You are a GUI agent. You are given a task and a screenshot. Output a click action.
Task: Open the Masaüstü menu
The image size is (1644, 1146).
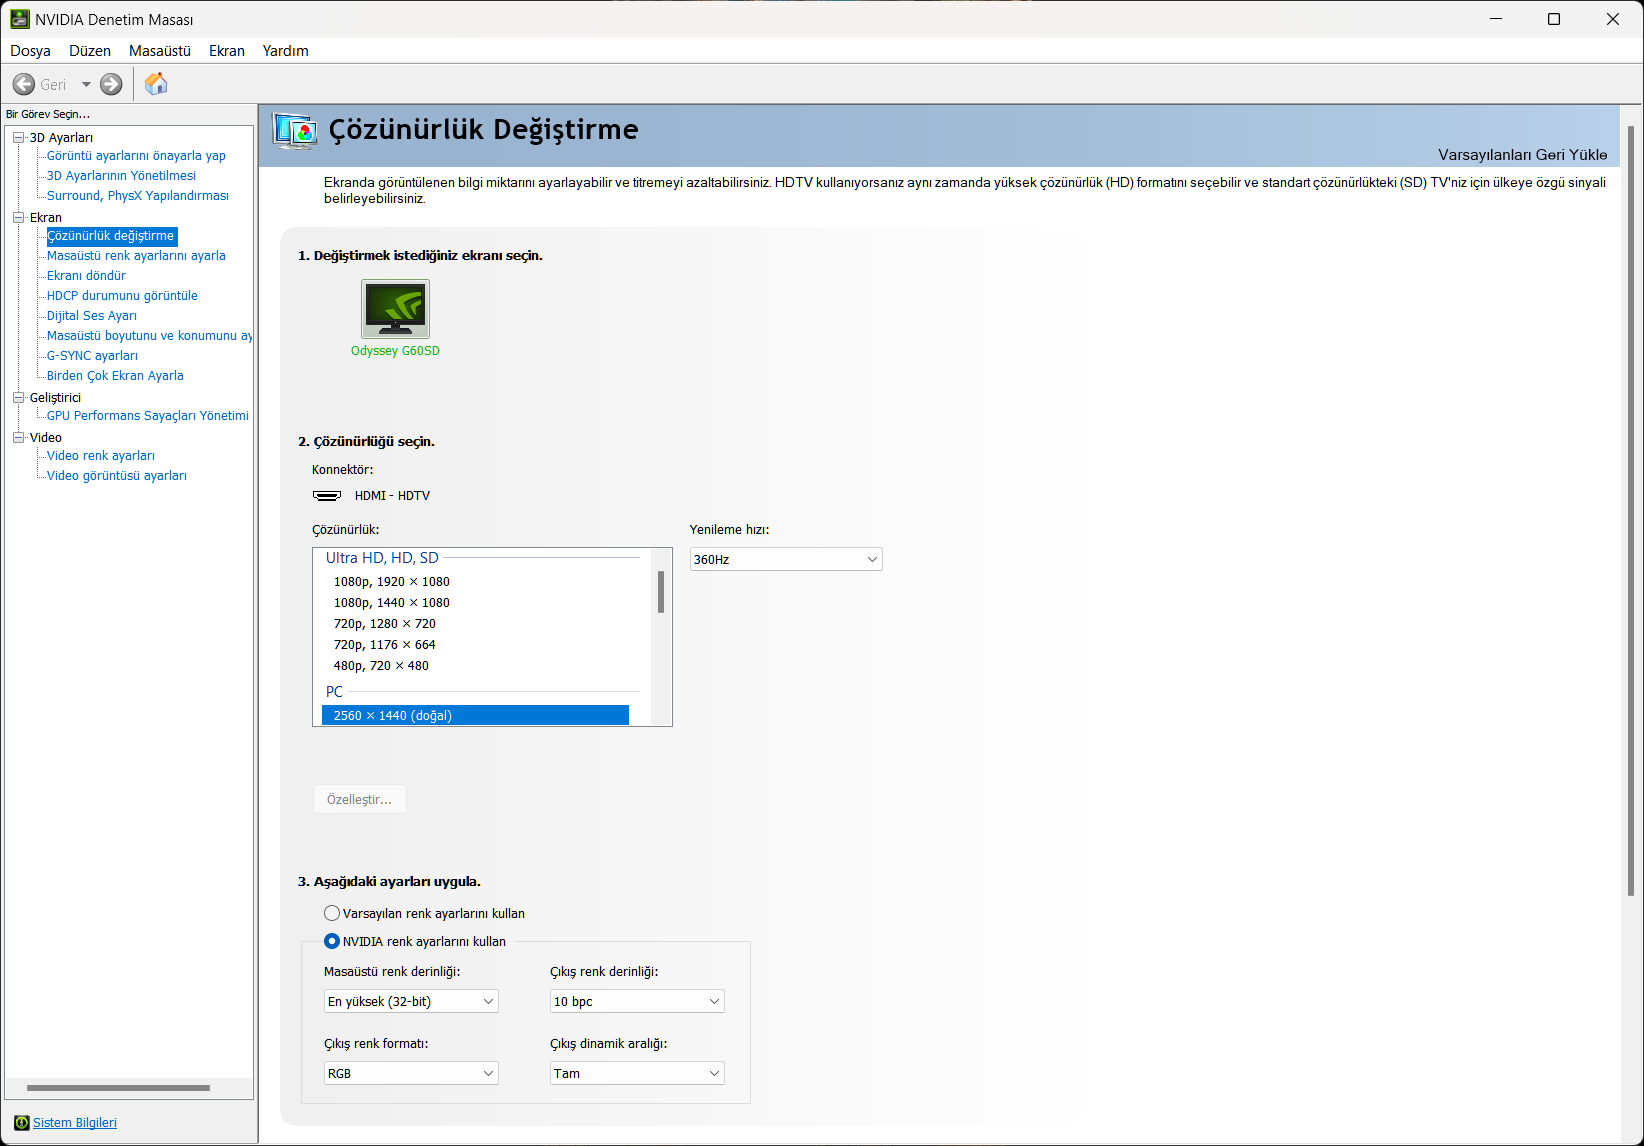click(160, 51)
